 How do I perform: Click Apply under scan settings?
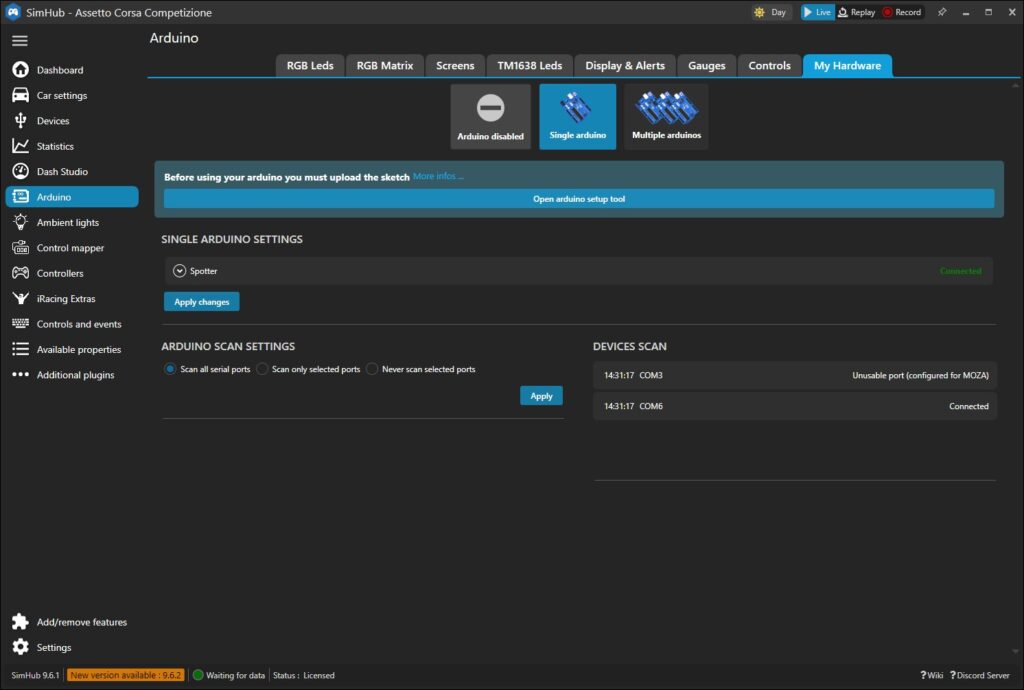[x=541, y=396]
